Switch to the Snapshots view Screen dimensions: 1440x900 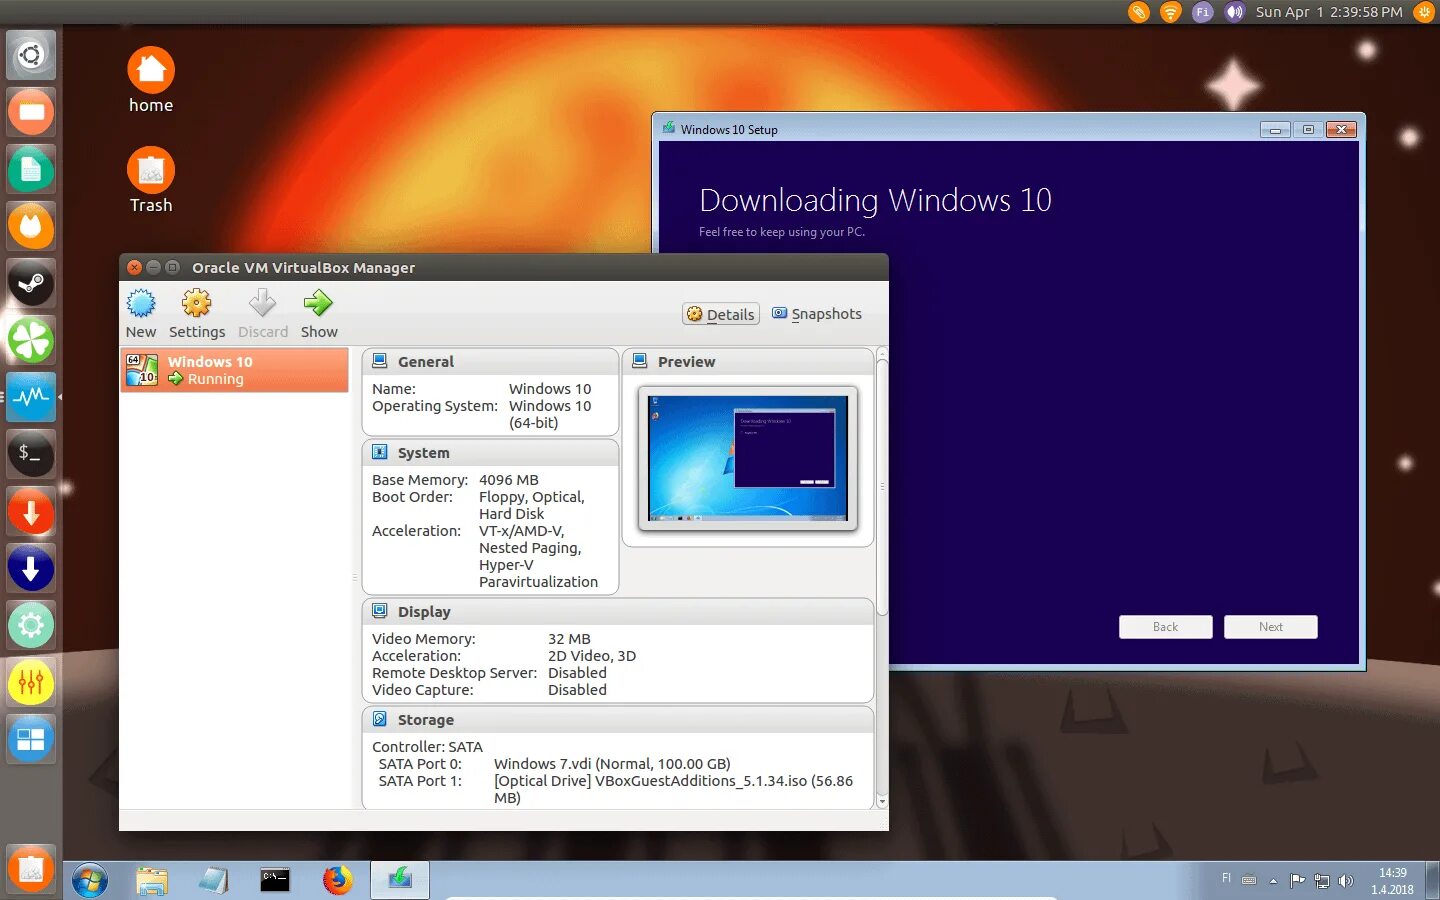click(x=817, y=314)
